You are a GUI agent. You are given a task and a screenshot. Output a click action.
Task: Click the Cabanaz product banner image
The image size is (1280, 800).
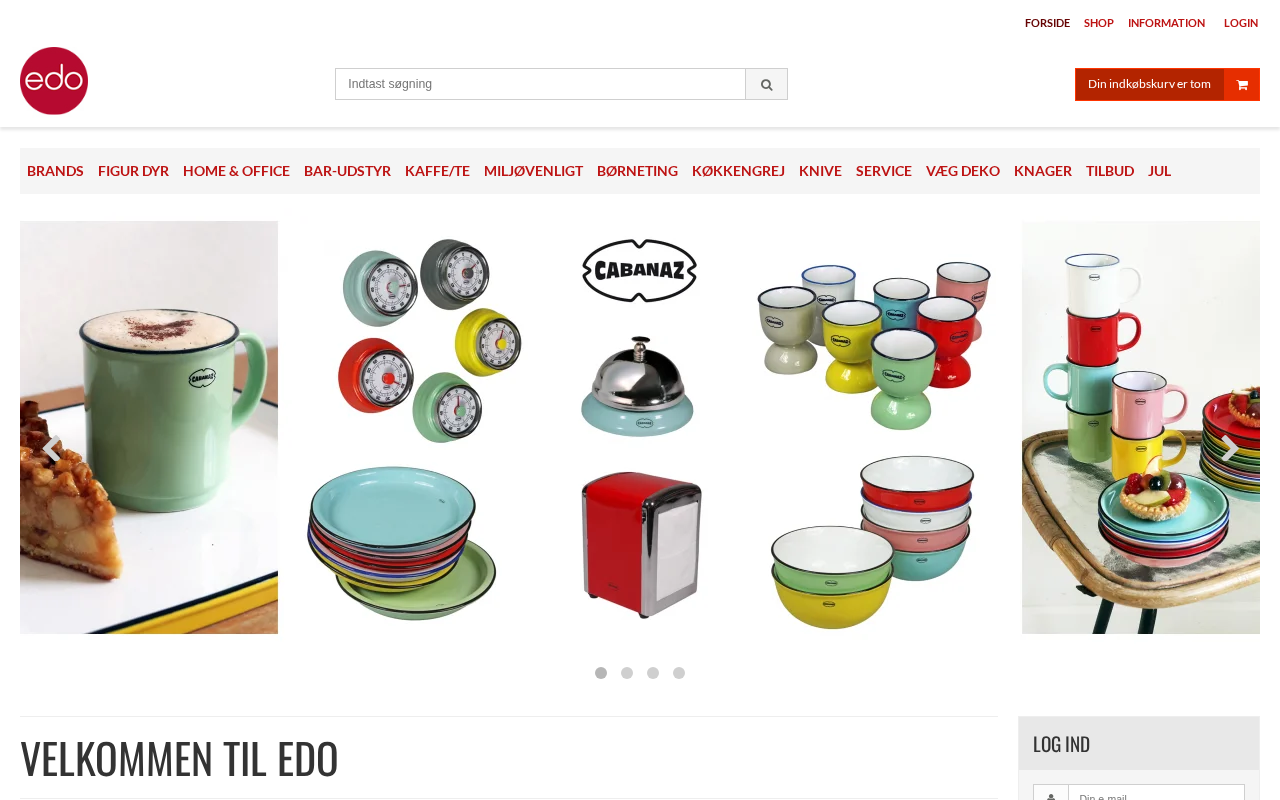tap(640, 427)
